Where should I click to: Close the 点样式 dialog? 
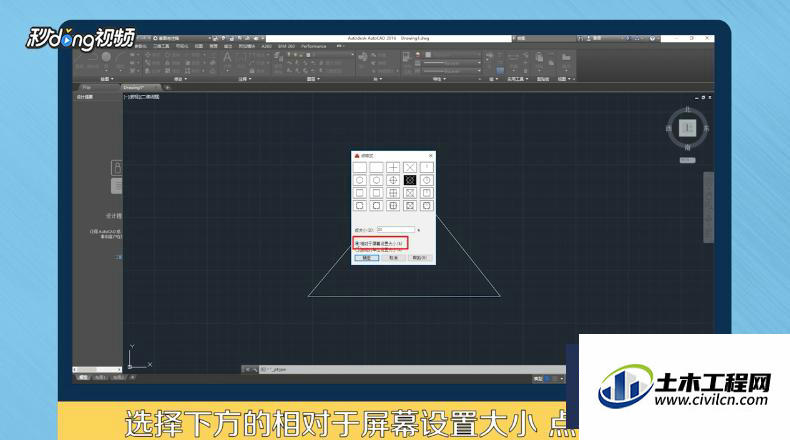(430, 156)
